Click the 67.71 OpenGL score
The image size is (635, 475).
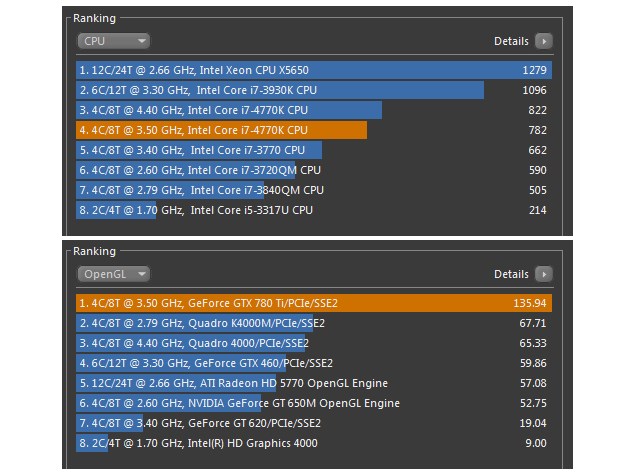tap(533, 323)
